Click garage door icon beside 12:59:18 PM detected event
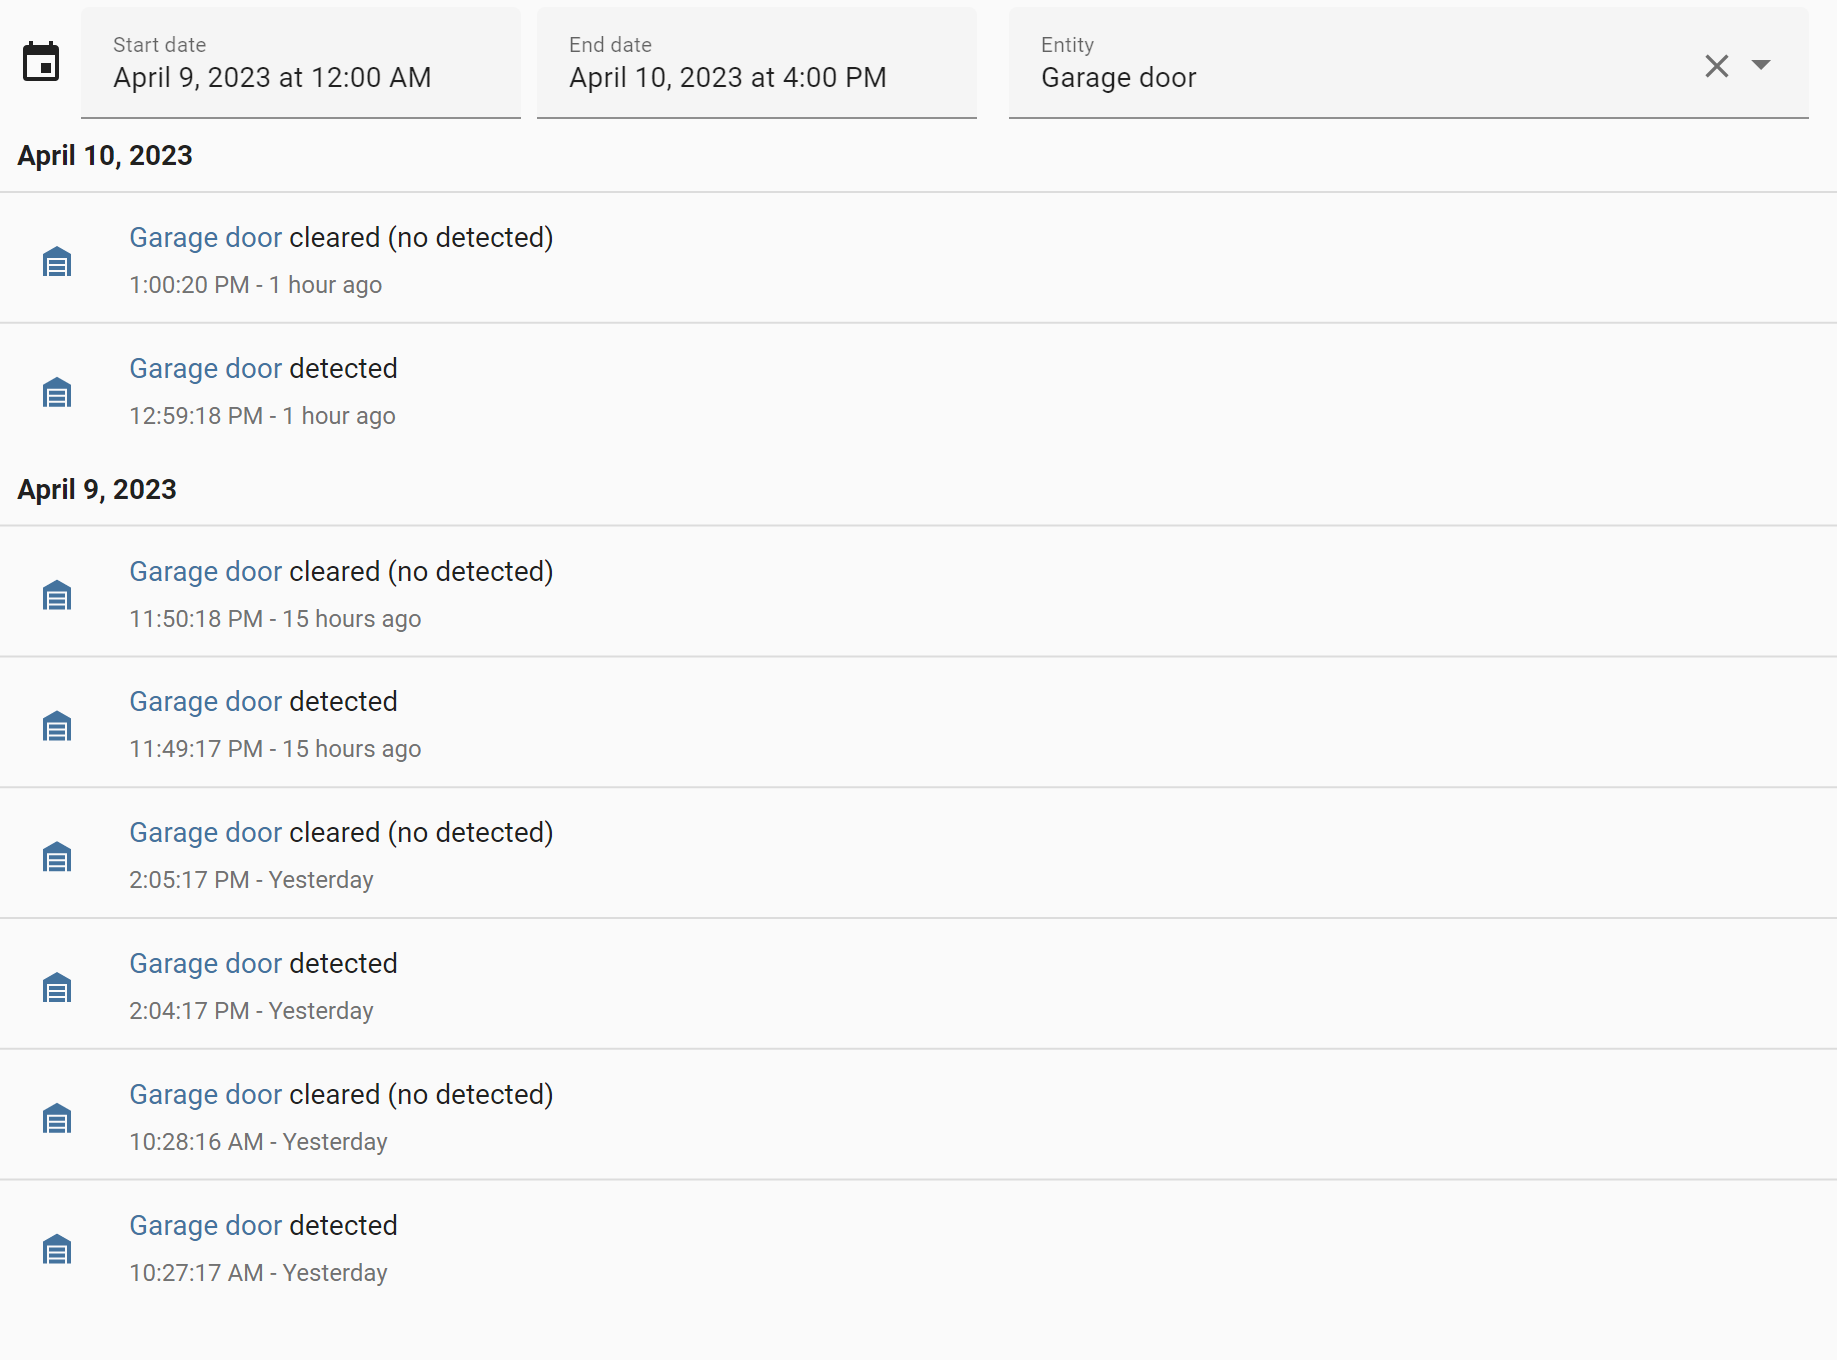Viewport: 1837px width, 1360px height. pos(57,392)
